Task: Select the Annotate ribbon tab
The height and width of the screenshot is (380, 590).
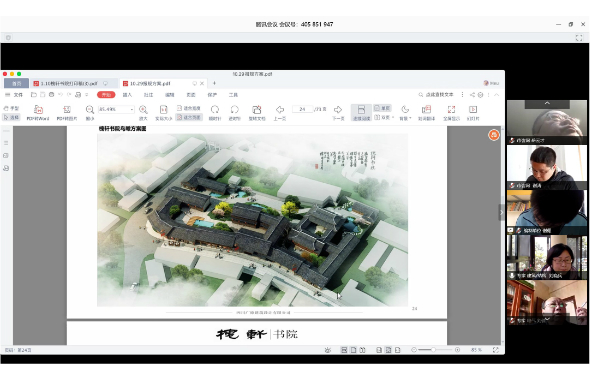Action: (x=149, y=95)
